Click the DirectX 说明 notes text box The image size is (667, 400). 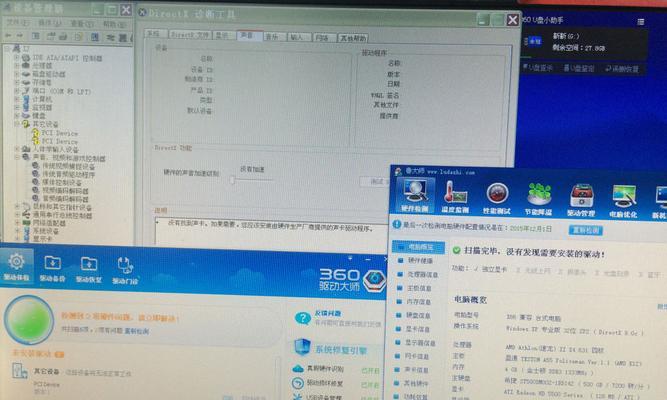tap(272, 232)
